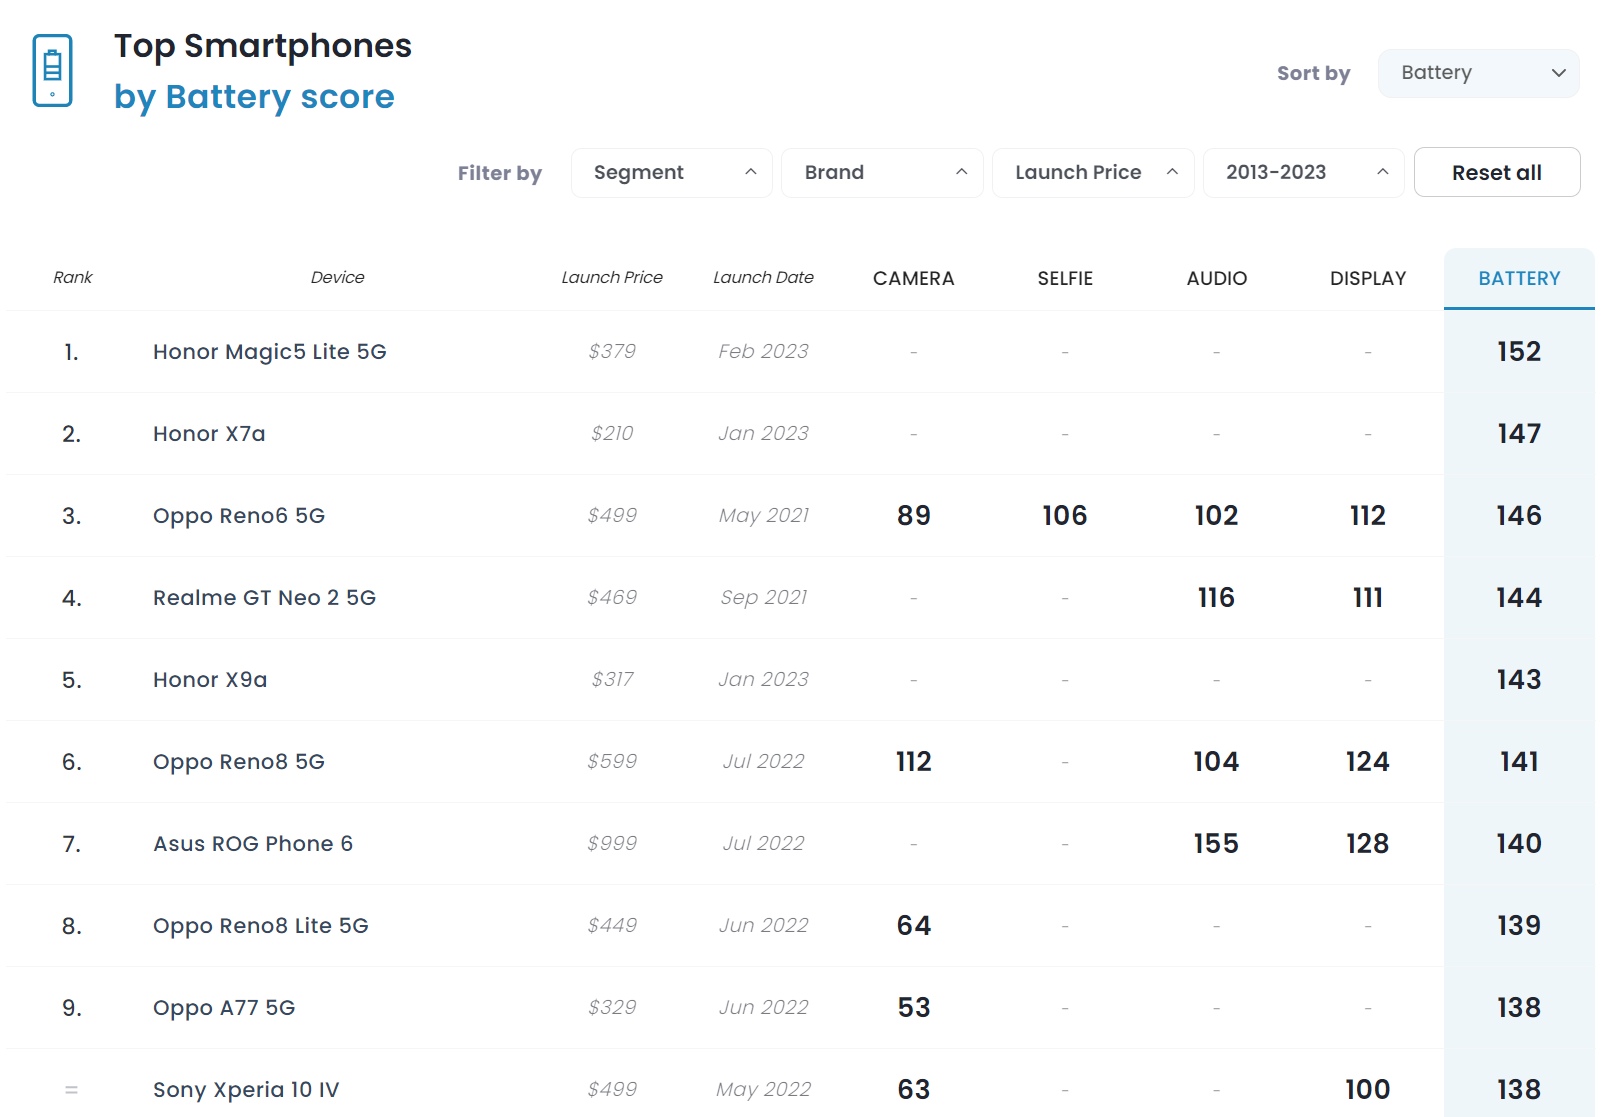The width and height of the screenshot is (1604, 1117).
Task: Click the Reset all button
Action: pos(1497,173)
